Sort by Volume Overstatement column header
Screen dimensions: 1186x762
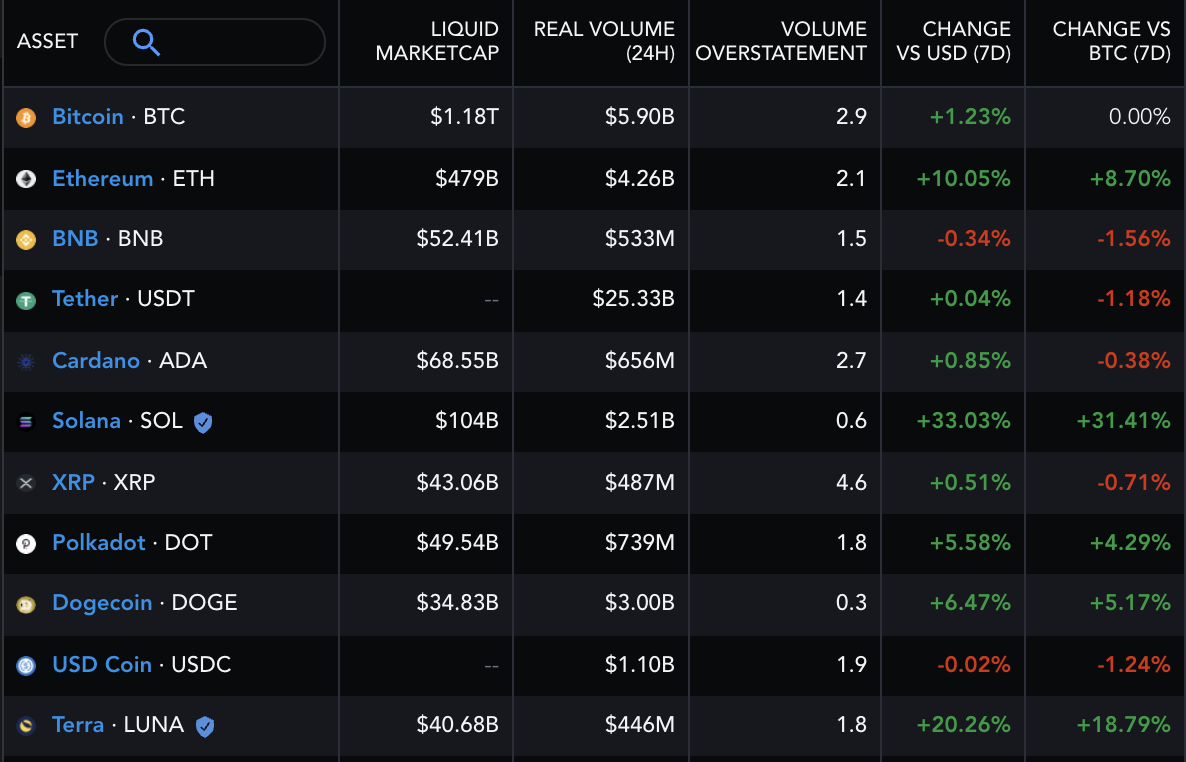click(781, 41)
